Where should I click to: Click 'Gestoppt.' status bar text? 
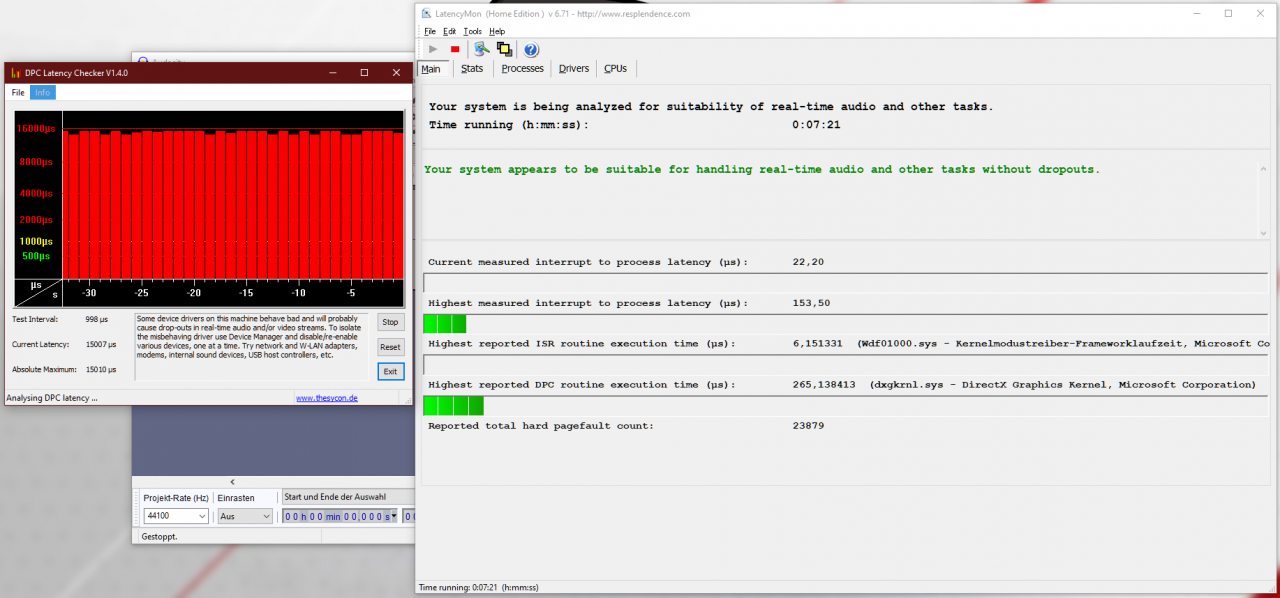[x=159, y=536]
